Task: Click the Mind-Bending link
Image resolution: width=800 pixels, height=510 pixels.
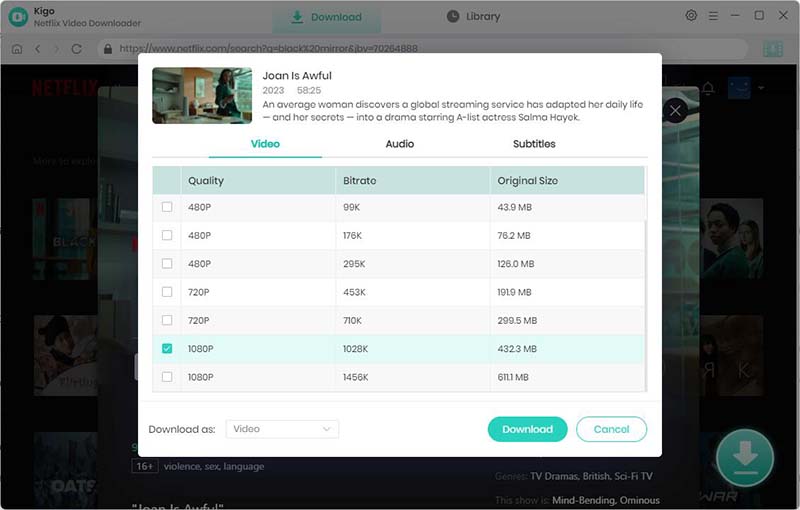Action: tap(583, 500)
